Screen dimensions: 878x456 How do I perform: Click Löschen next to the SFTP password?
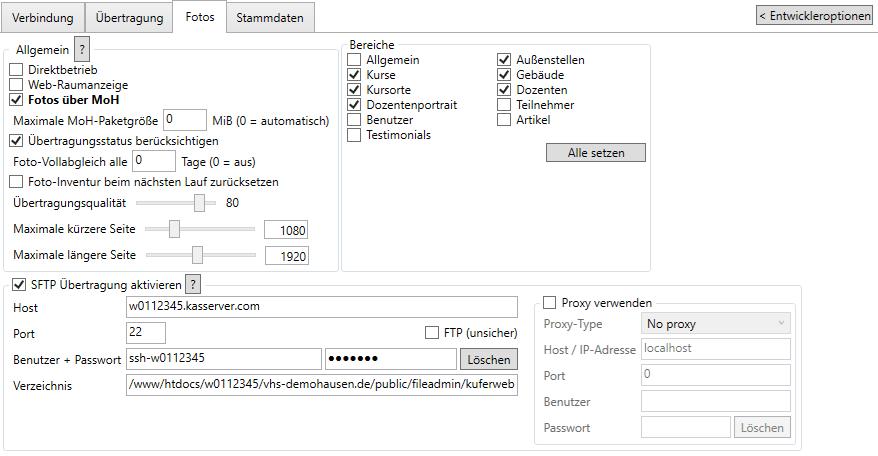click(489, 360)
